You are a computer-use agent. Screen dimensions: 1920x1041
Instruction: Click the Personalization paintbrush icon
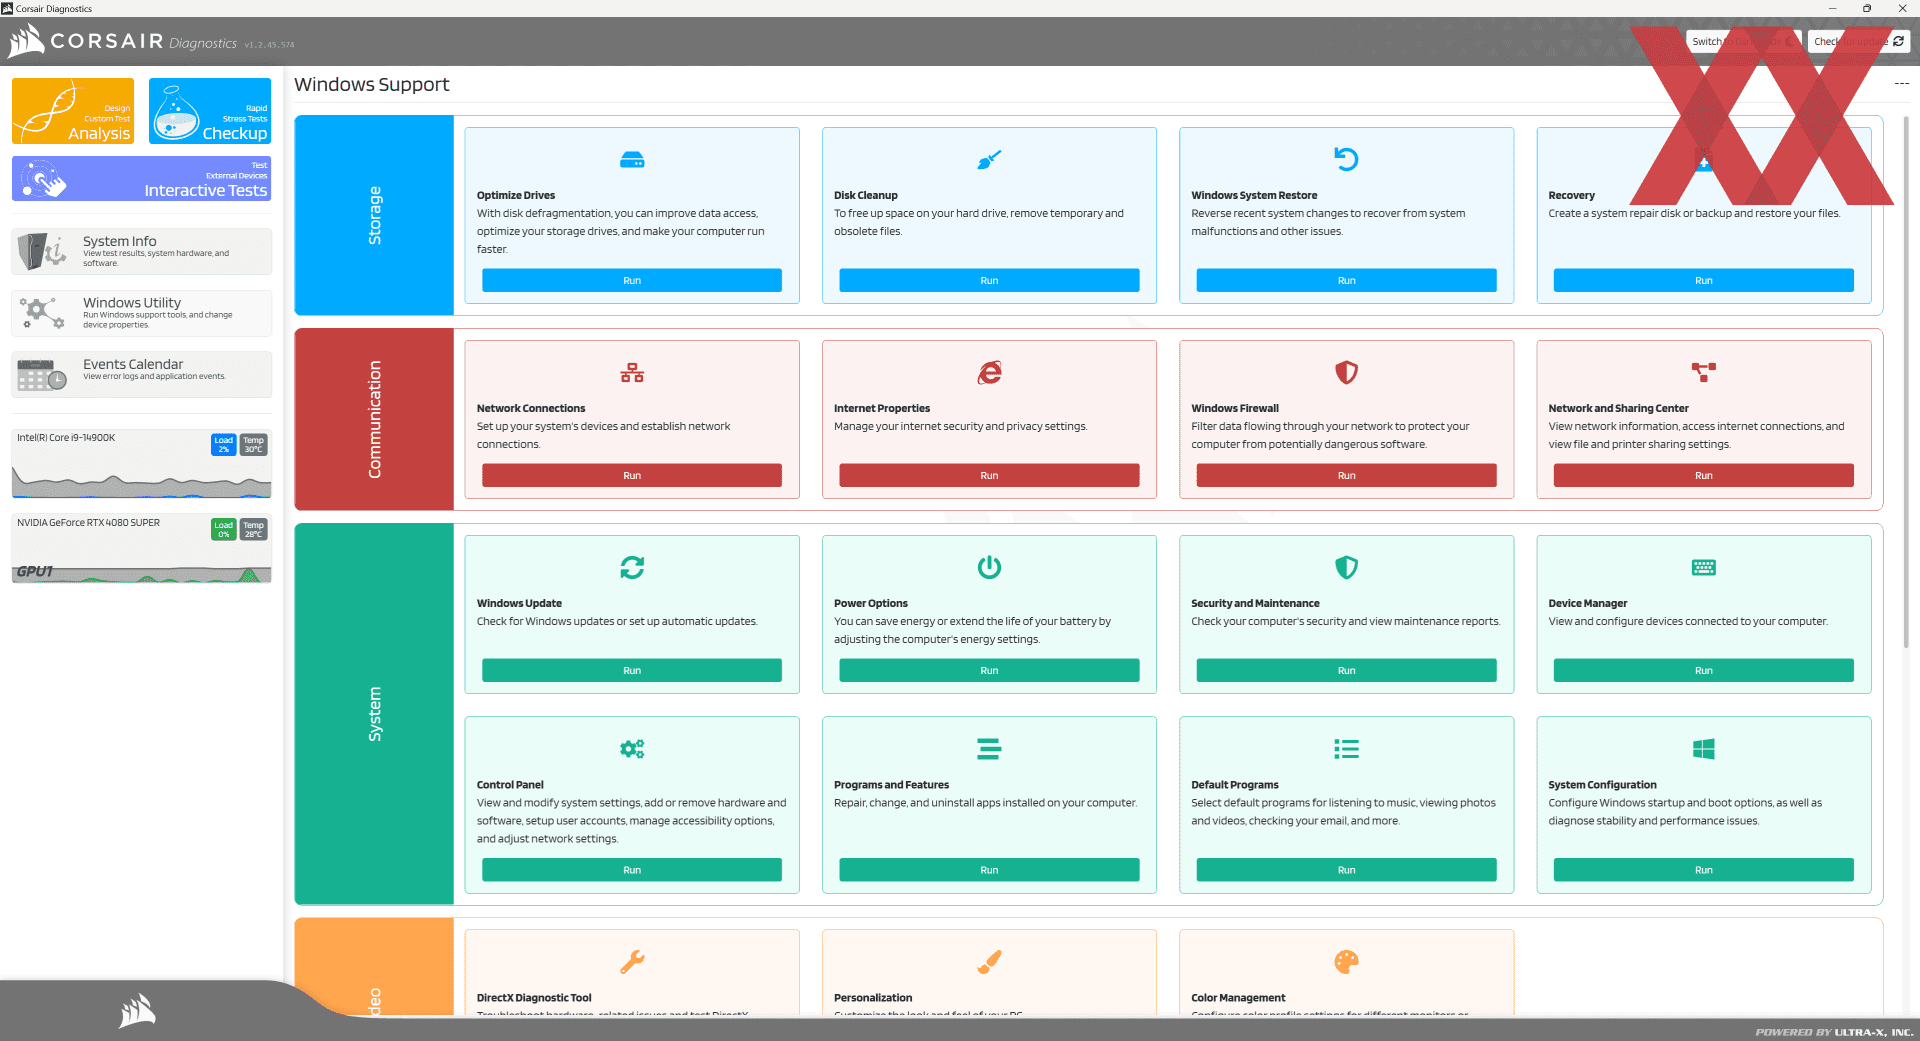(x=989, y=962)
